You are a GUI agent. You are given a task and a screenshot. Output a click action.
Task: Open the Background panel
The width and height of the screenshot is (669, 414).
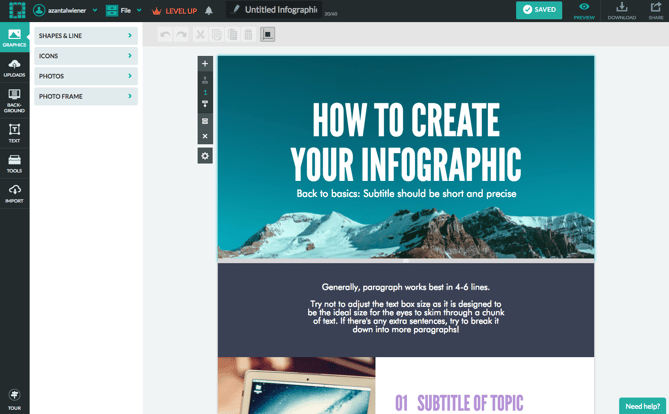[14, 99]
